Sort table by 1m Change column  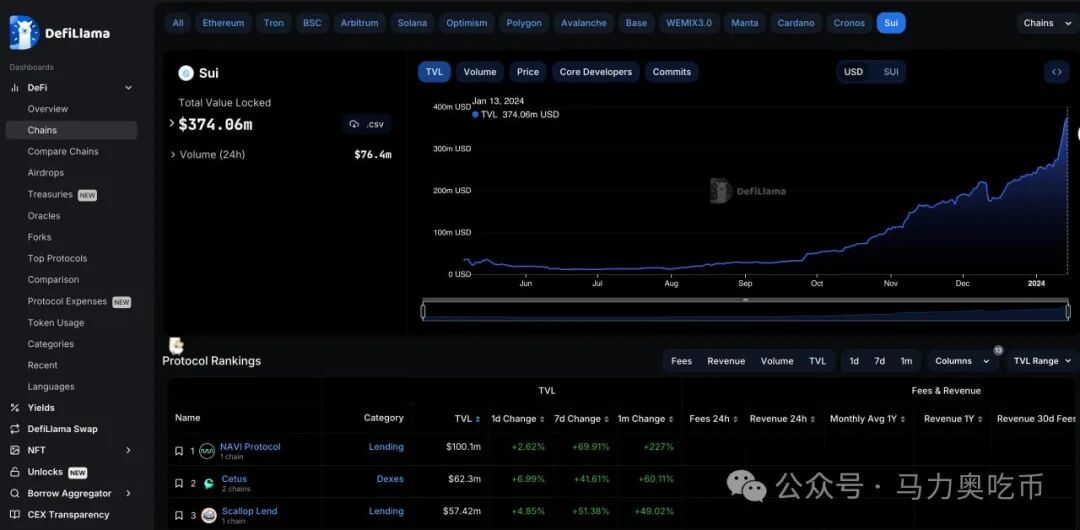[645, 418]
